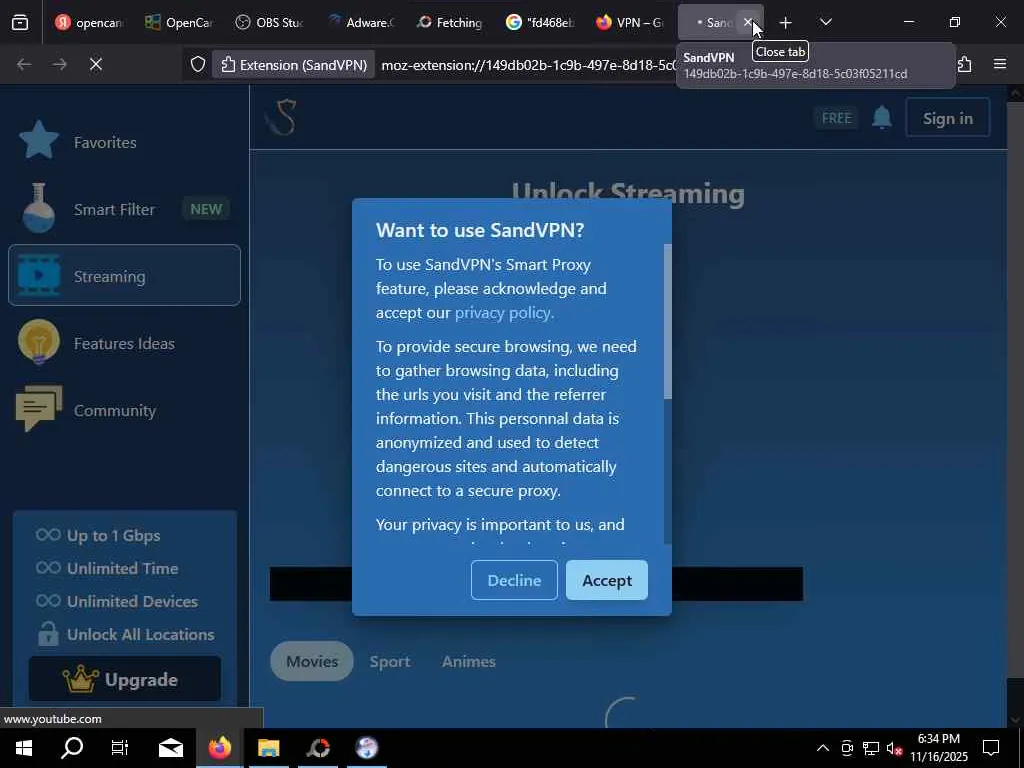Click the Unlimited Time text

tap(123, 568)
